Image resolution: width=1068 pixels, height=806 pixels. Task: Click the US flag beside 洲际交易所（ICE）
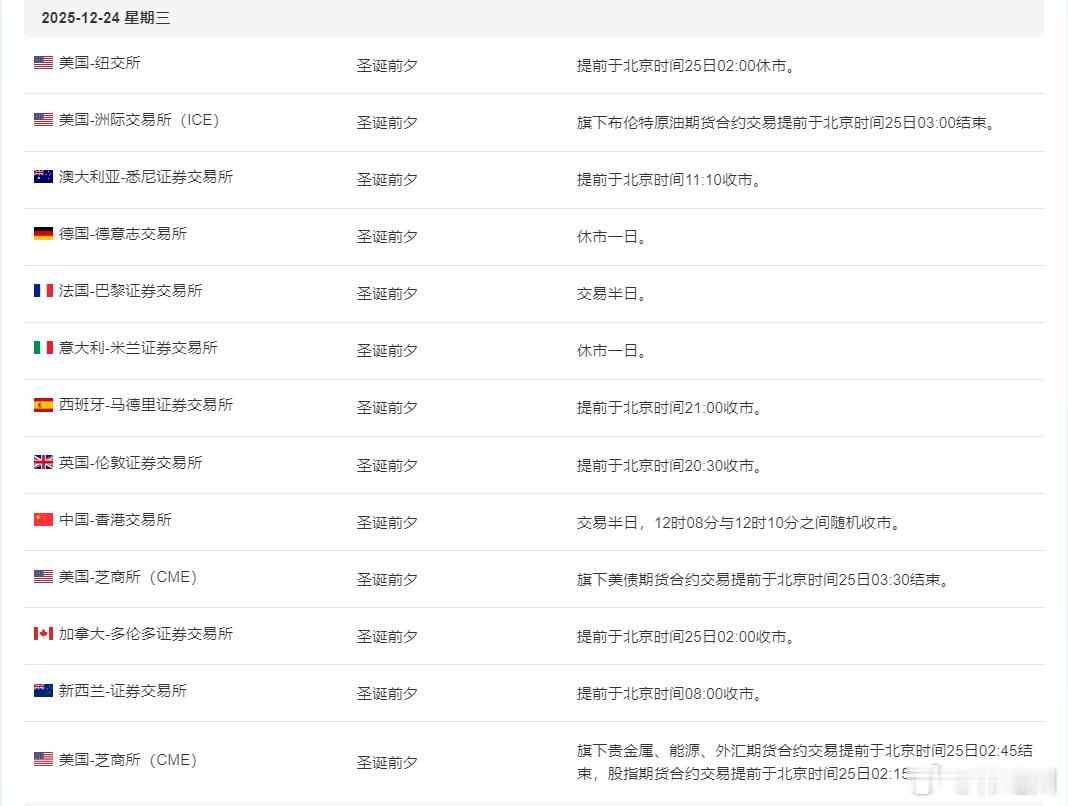coord(41,118)
